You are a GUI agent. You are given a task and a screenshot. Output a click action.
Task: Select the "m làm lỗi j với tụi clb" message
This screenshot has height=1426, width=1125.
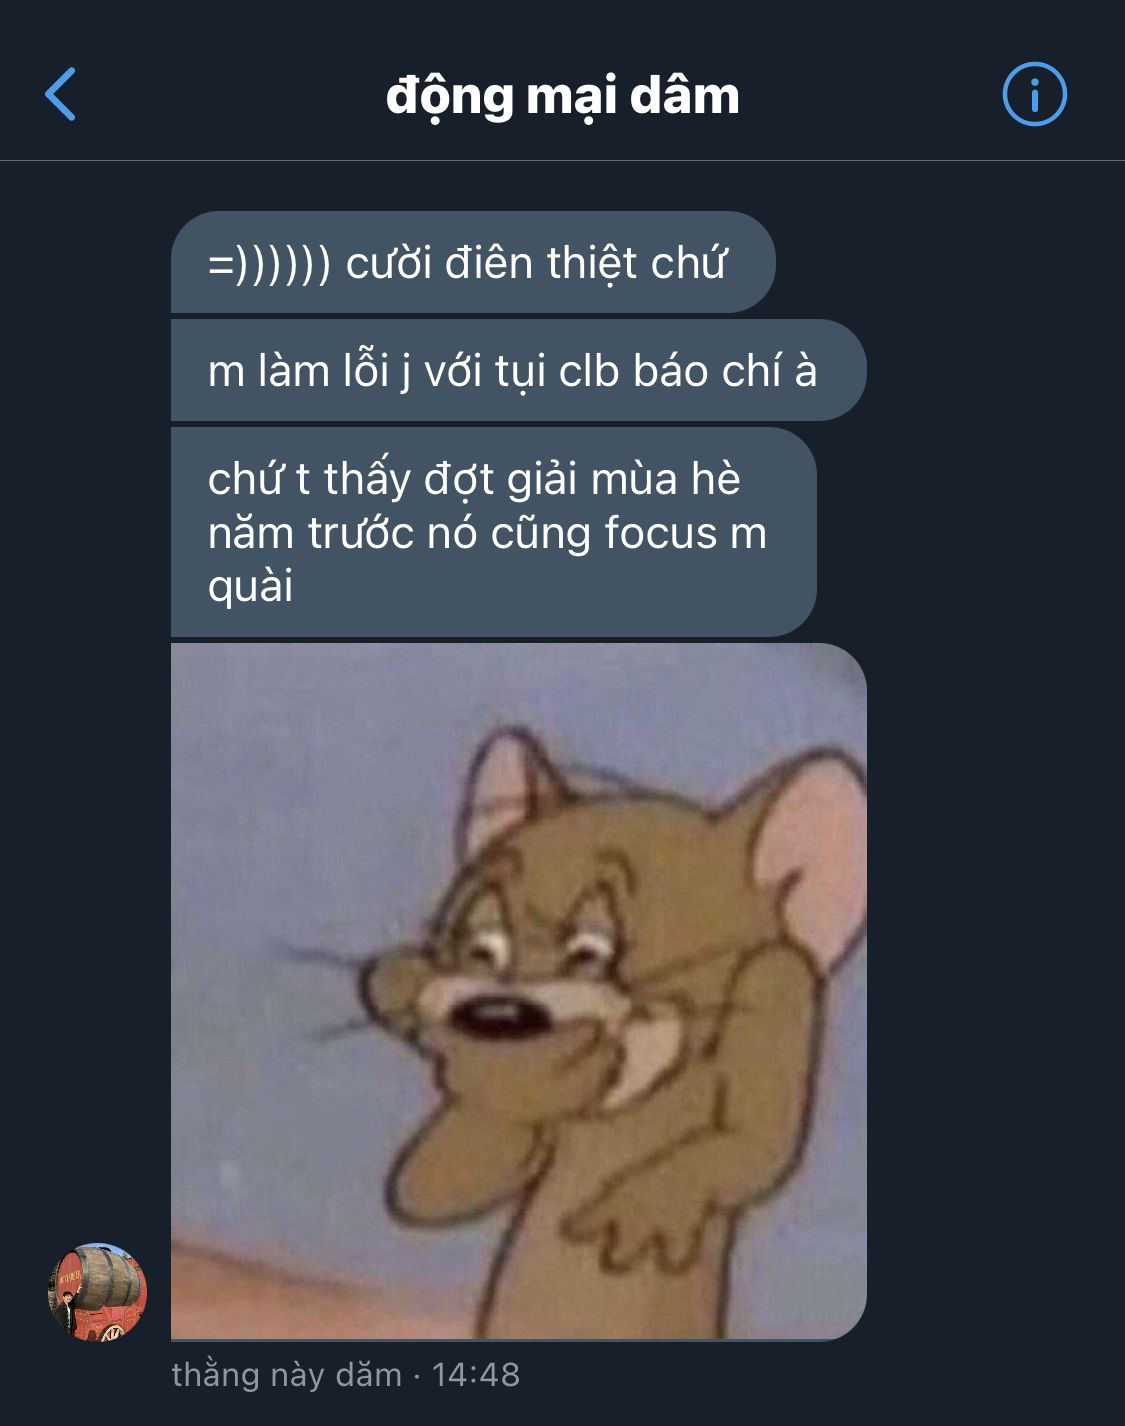tap(518, 370)
